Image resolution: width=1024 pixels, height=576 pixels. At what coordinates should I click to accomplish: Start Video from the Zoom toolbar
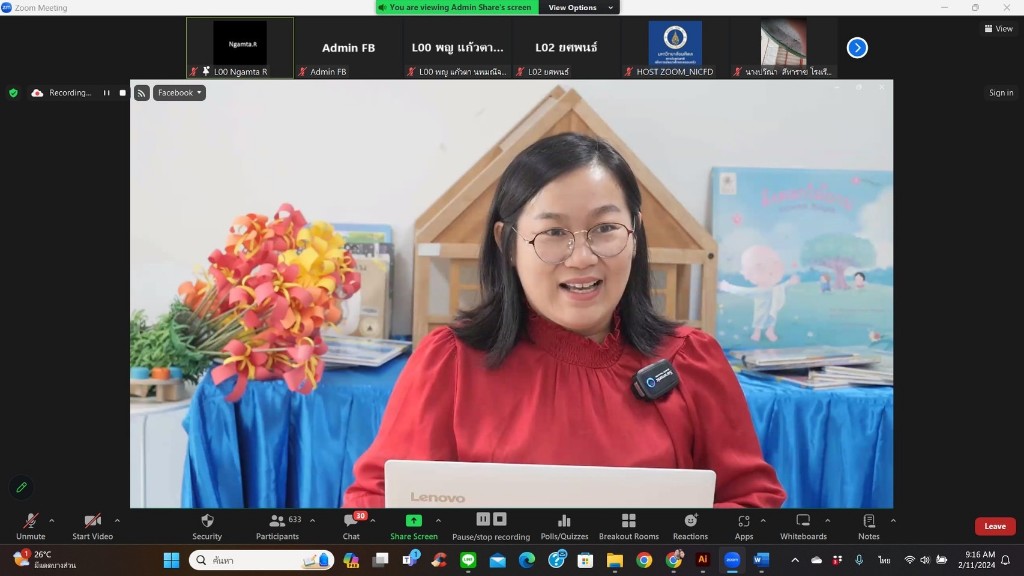(x=92, y=526)
